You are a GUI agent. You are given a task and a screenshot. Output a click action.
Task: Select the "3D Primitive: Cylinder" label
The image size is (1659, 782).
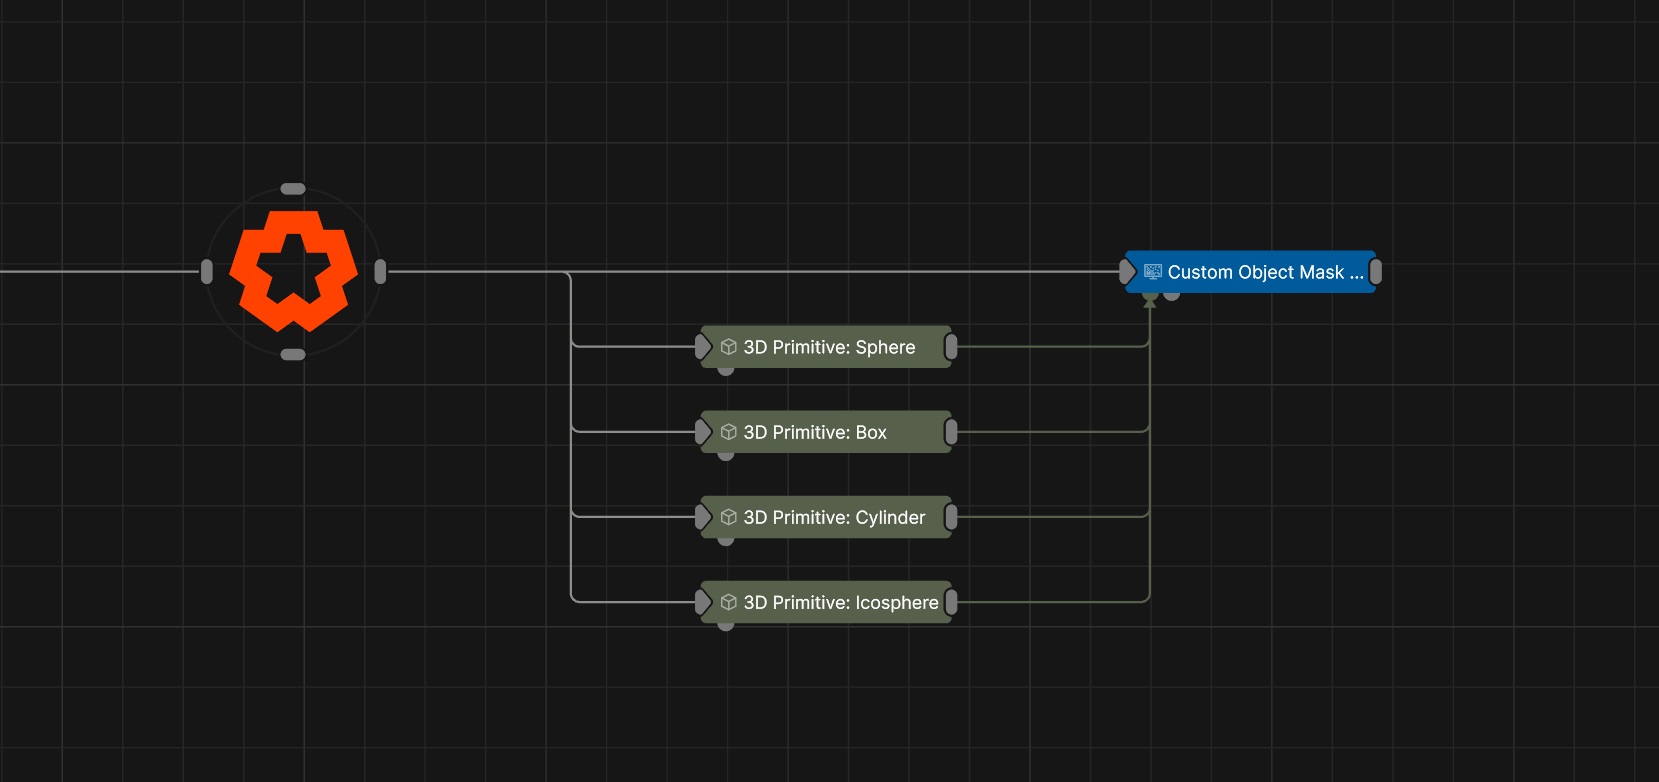(x=834, y=517)
